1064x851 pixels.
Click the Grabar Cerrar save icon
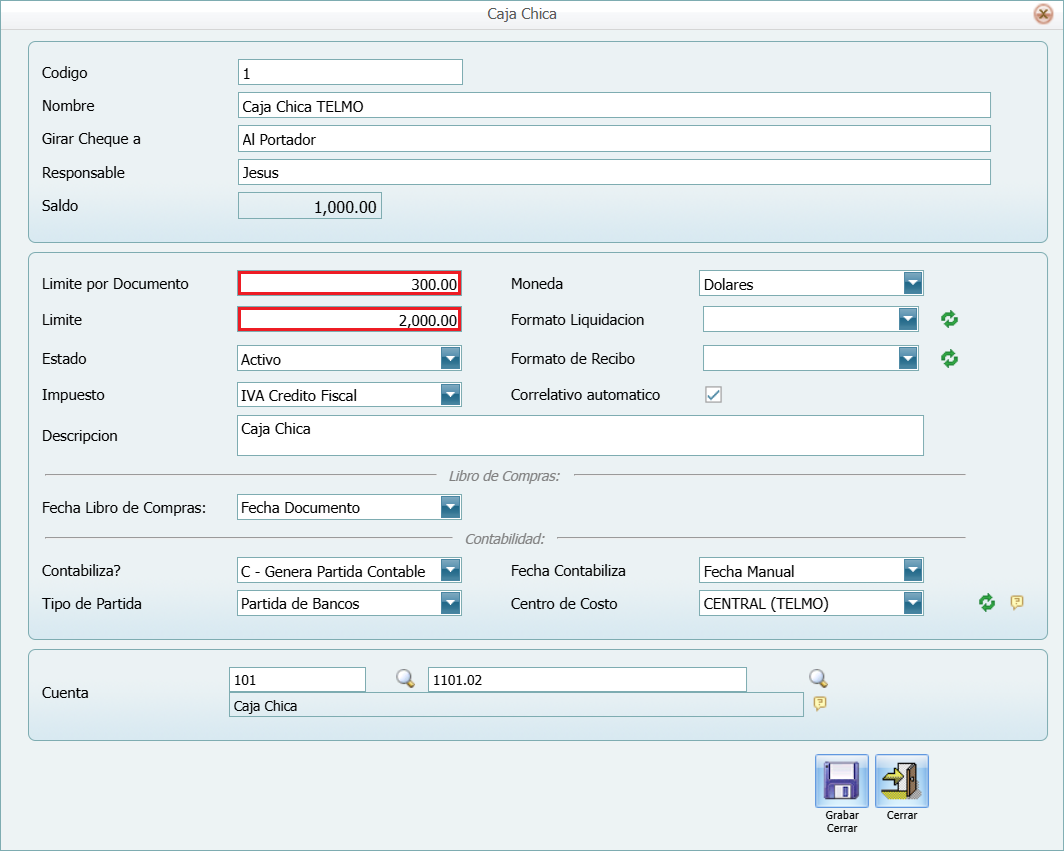coord(842,781)
